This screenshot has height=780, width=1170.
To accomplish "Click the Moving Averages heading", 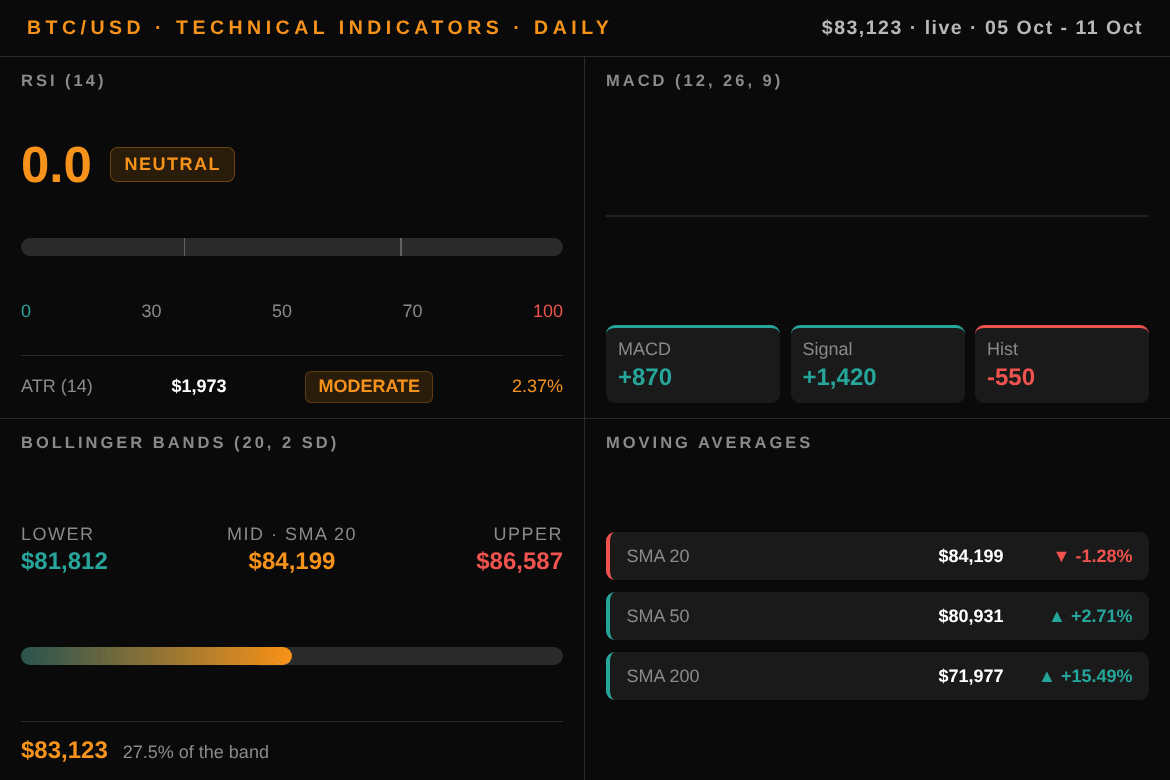I will pyautogui.click(x=709, y=443).
